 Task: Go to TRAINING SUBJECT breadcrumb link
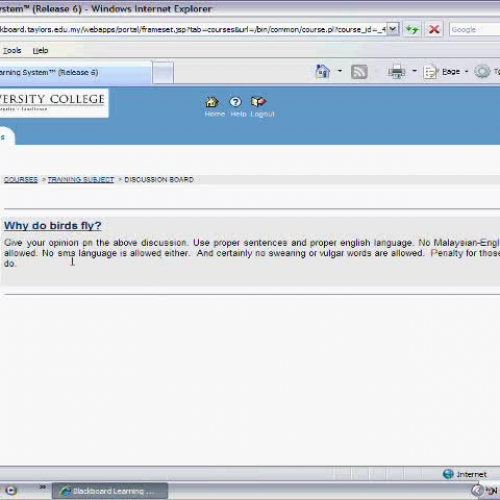(81, 180)
